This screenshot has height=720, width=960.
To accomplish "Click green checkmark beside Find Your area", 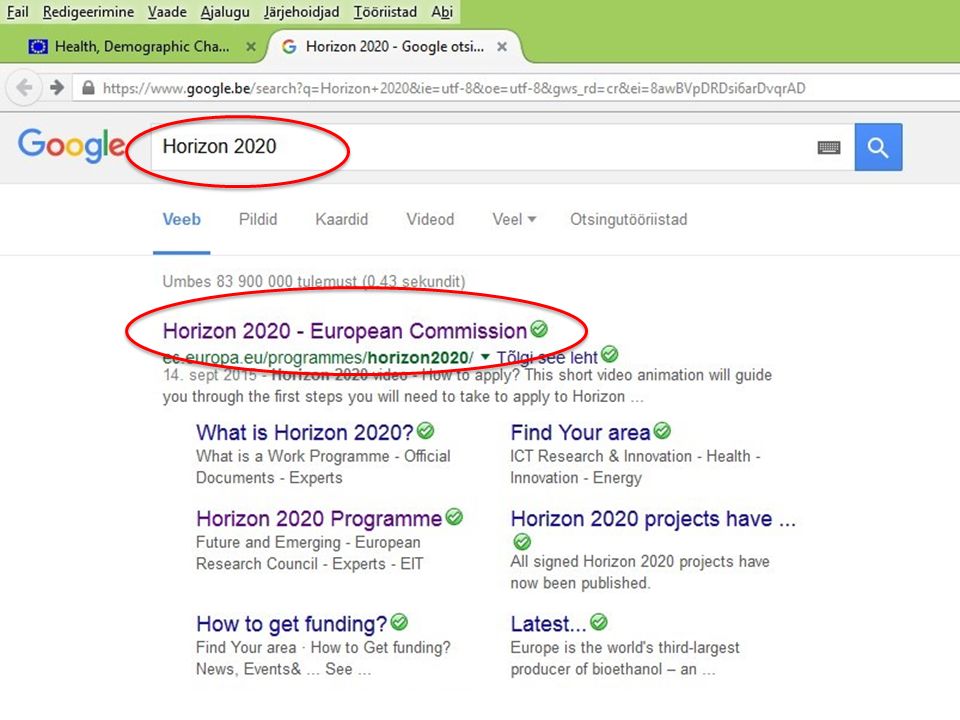I will (x=662, y=431).
